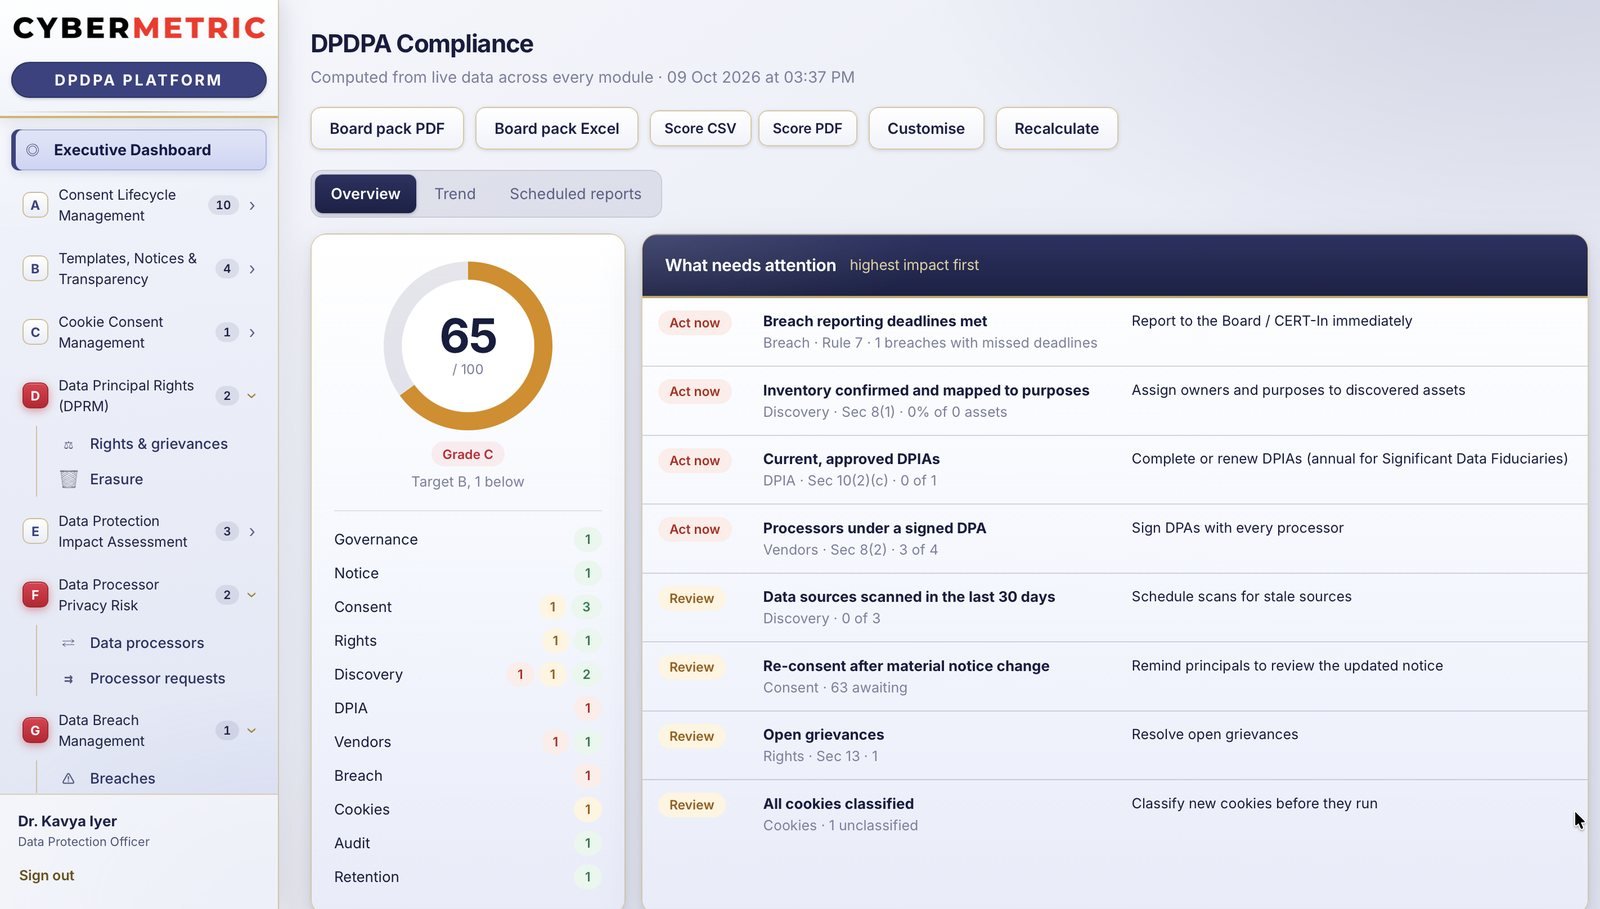Image resolution: width=1600 pixels, height=909 pixels.
Task: Open the Erasure submenu item
Action: 116,479
